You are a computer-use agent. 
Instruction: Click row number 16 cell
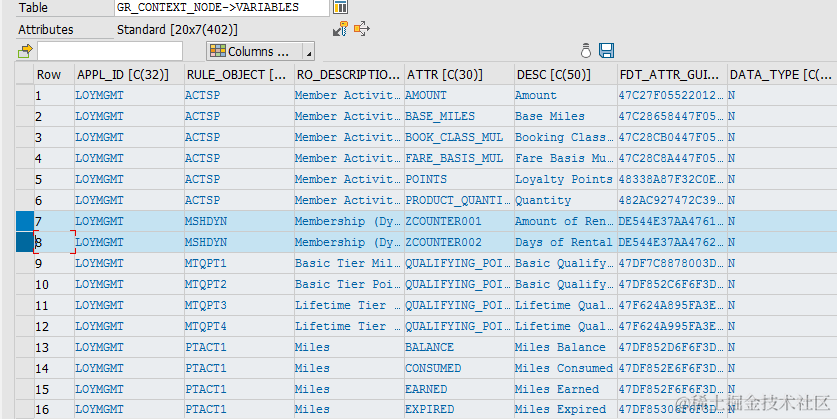(54, 409)
